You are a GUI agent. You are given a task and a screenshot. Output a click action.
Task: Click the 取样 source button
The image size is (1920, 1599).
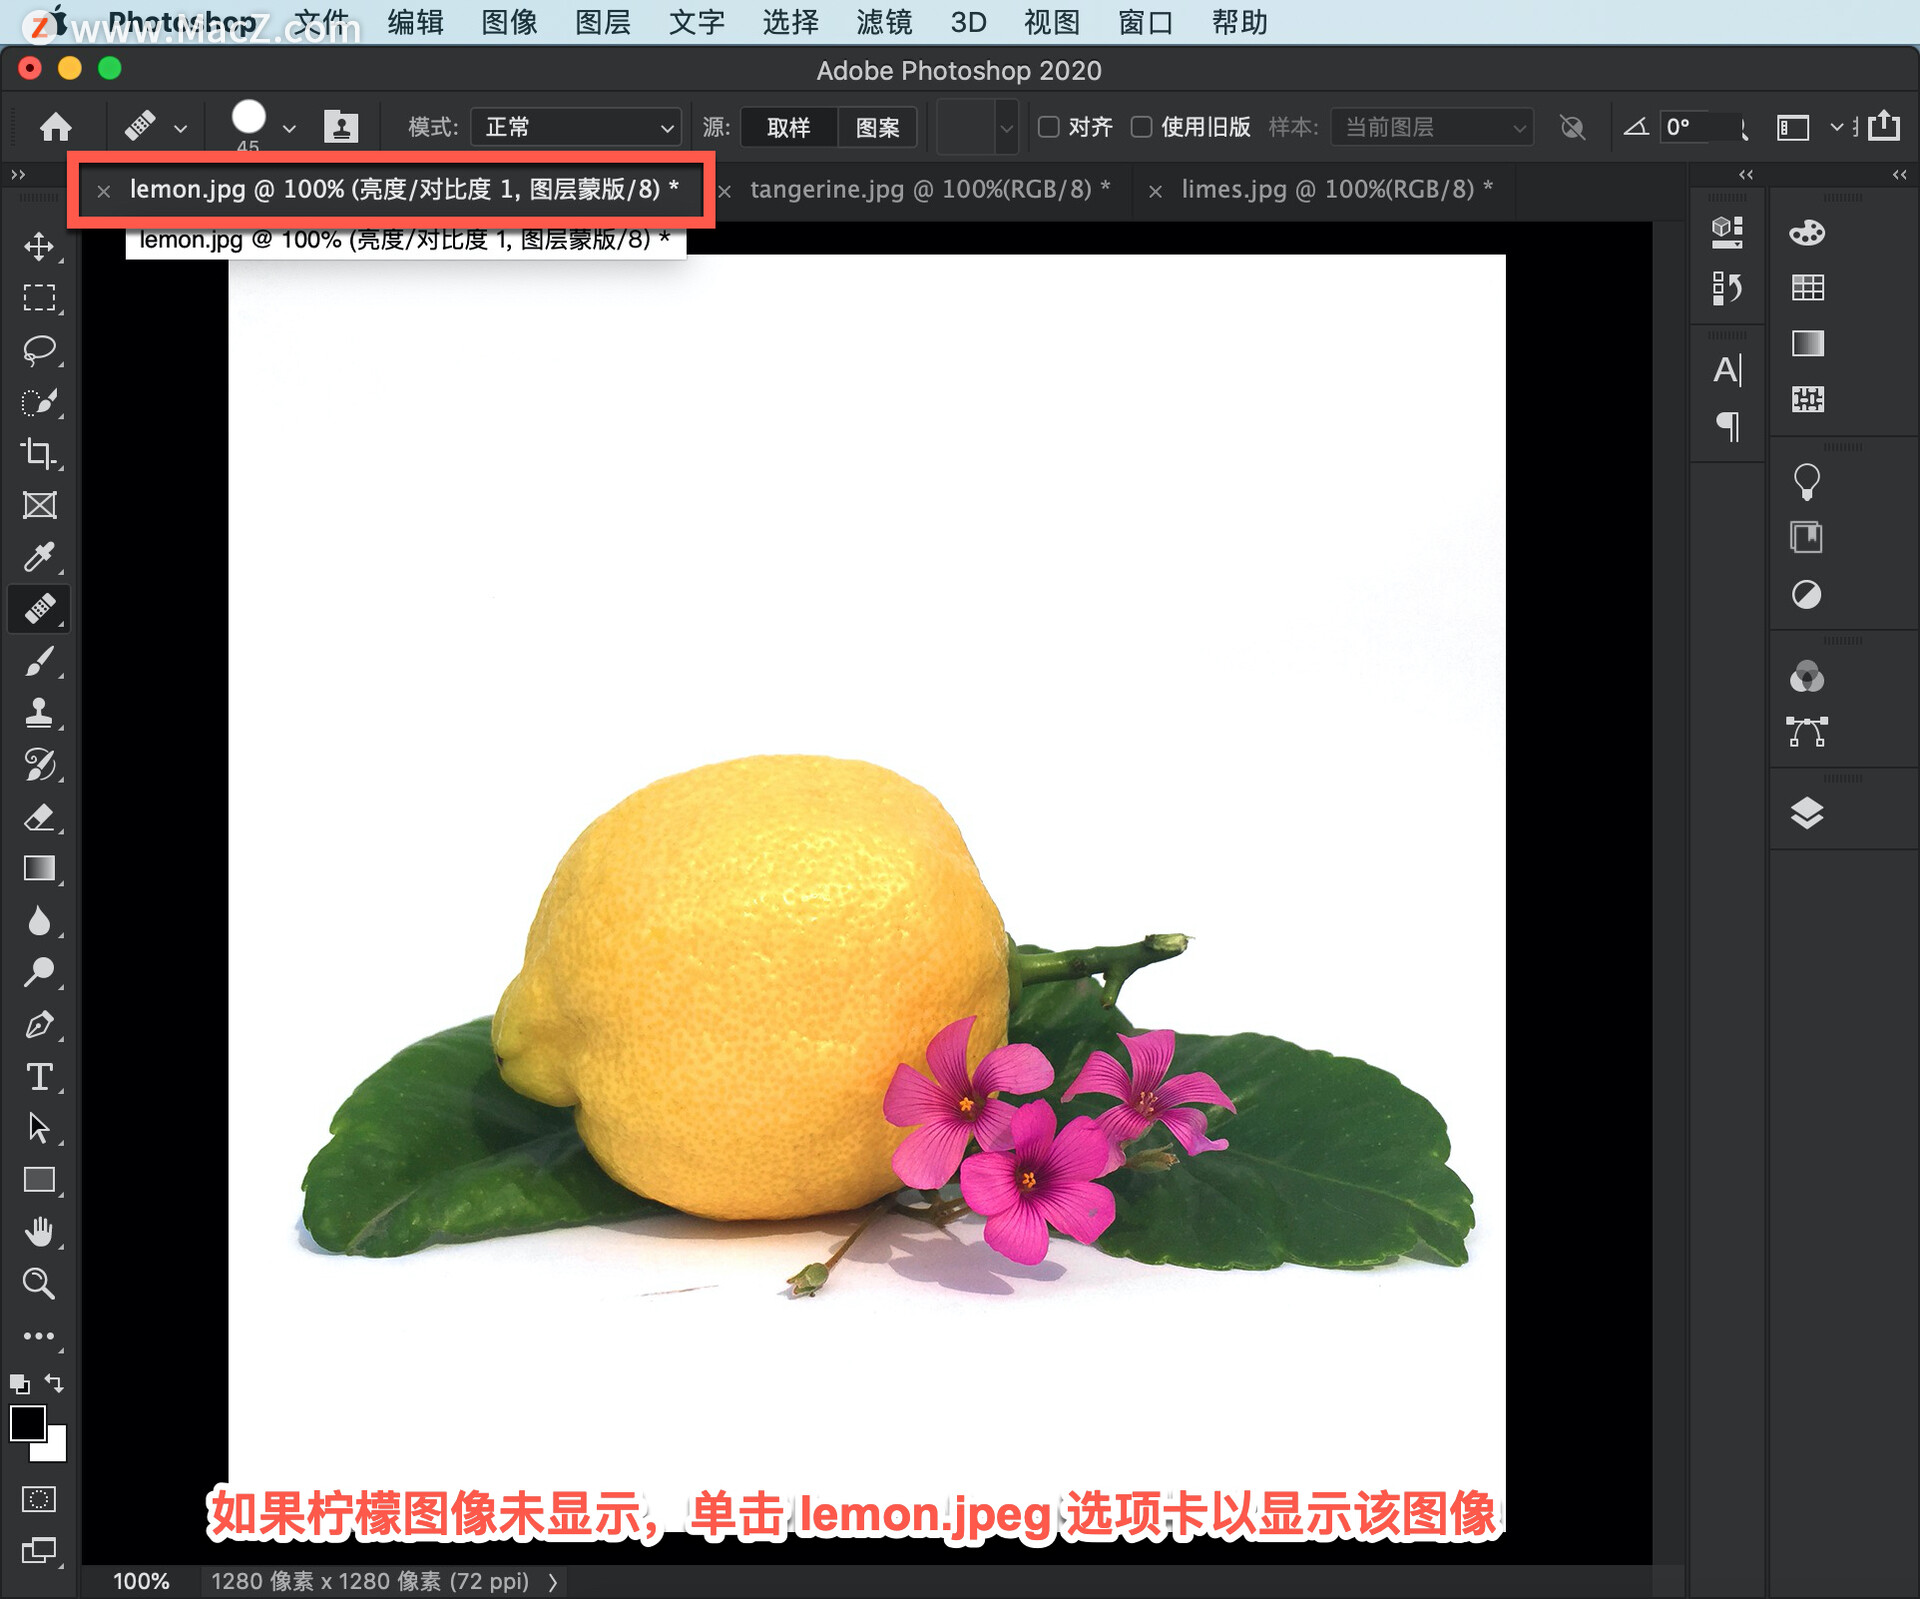click(788, 127)
